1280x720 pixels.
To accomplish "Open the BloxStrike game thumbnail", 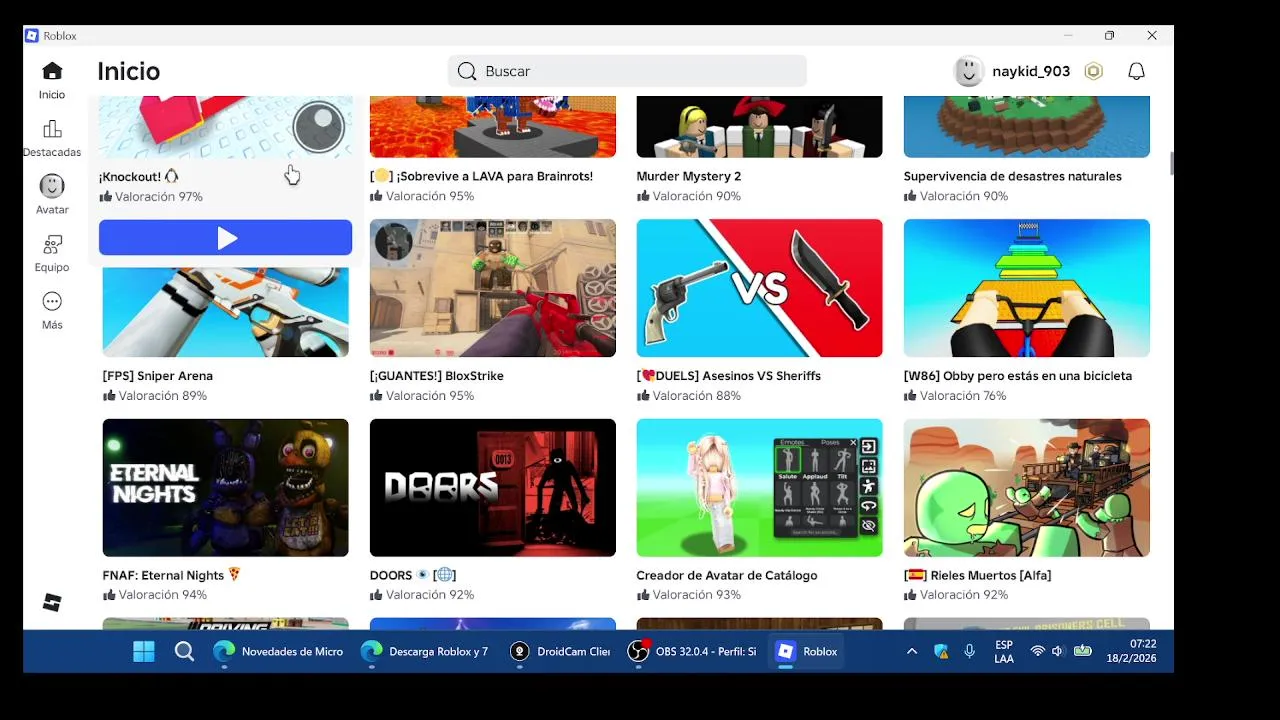I will [493, 288].
